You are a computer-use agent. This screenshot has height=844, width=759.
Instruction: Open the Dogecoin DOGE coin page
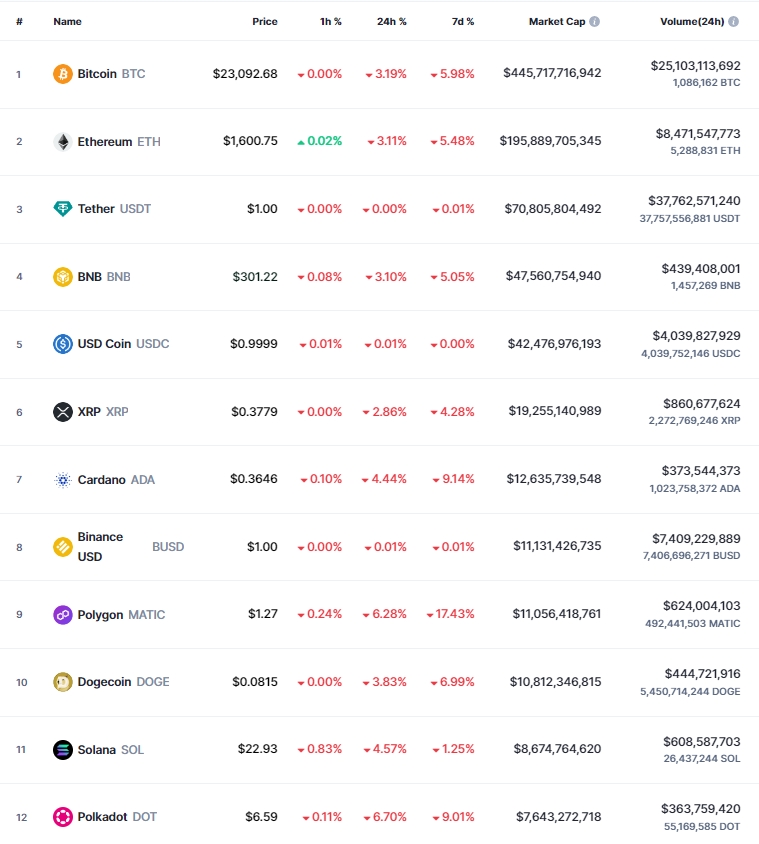[123, 682]
